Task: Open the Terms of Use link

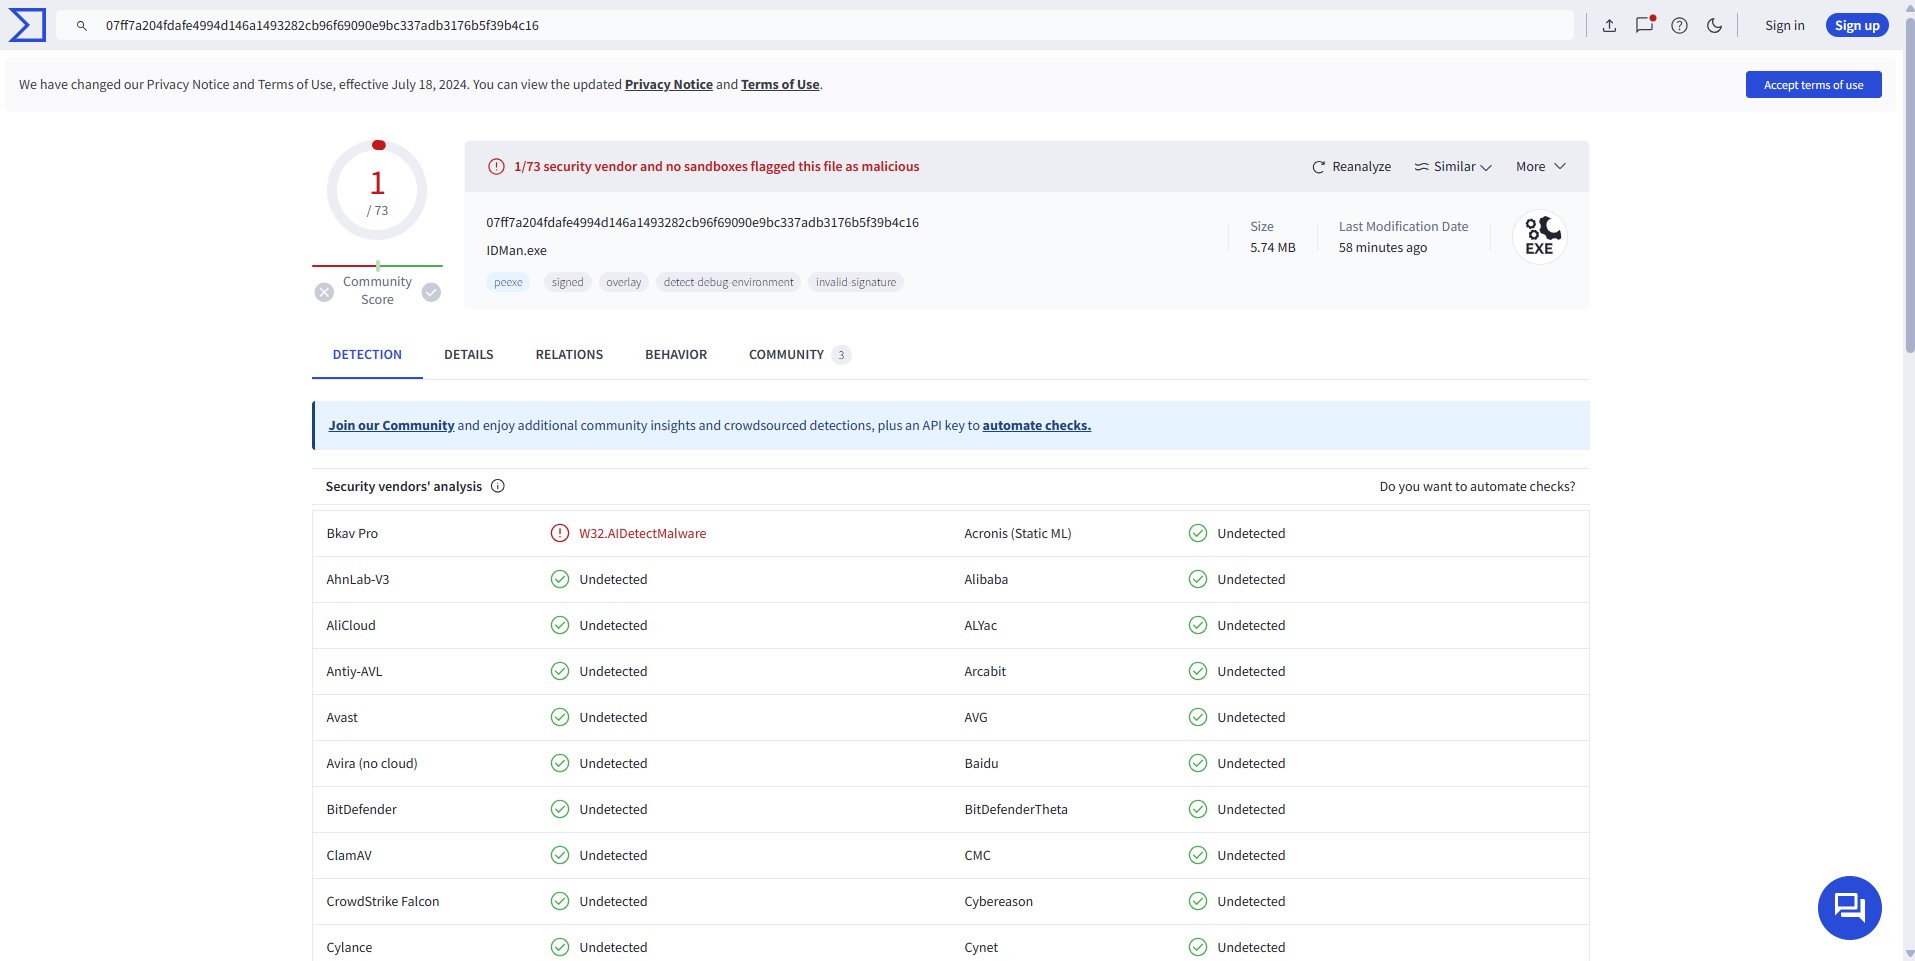Action: click(780, 85)
